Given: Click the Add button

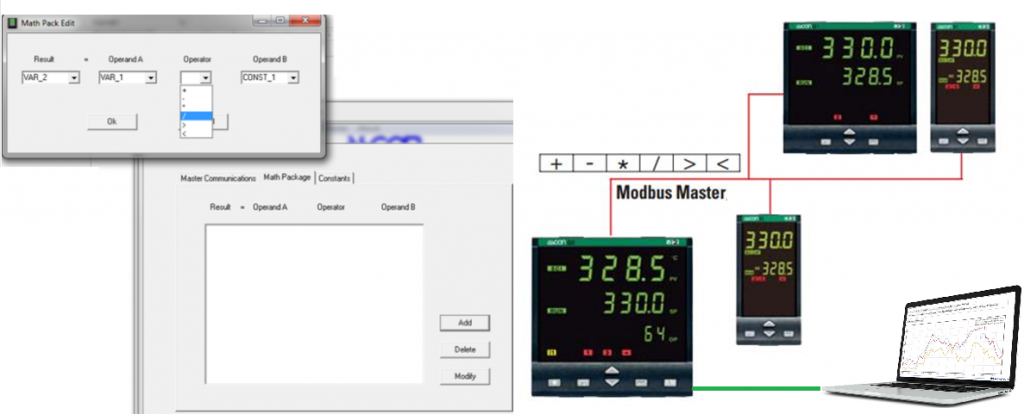Looking at the screenshot, I should click(x=464, y=323).
